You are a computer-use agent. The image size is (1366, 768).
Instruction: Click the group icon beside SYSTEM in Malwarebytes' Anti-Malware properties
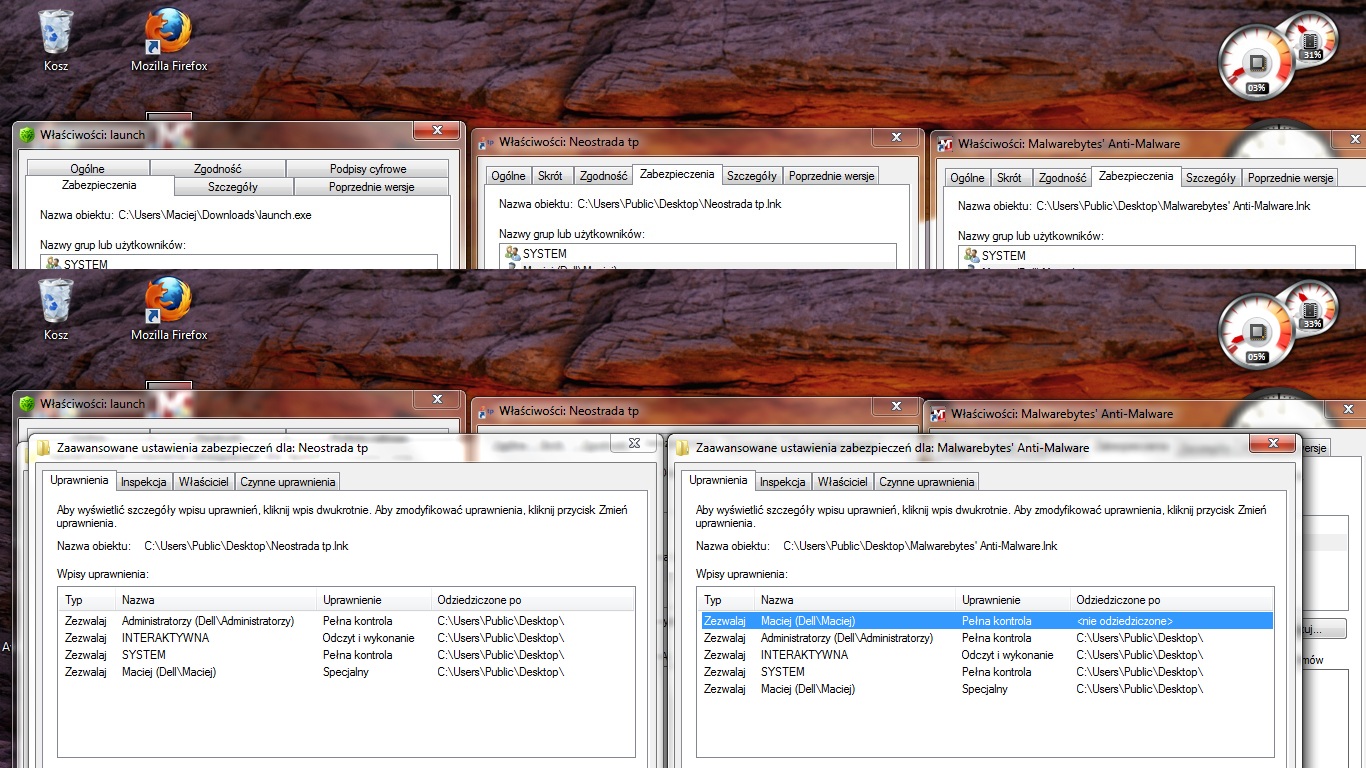971,256
